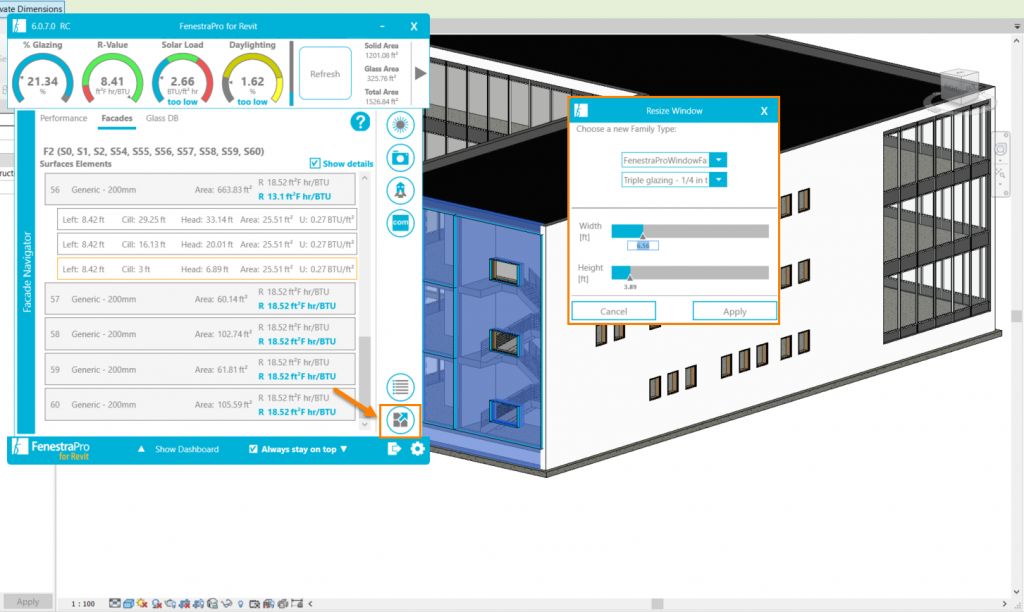The height and width of the screenshot is (612, 1024).
Task: Click the Show Crop Region icon
Action: coord(199,604)
